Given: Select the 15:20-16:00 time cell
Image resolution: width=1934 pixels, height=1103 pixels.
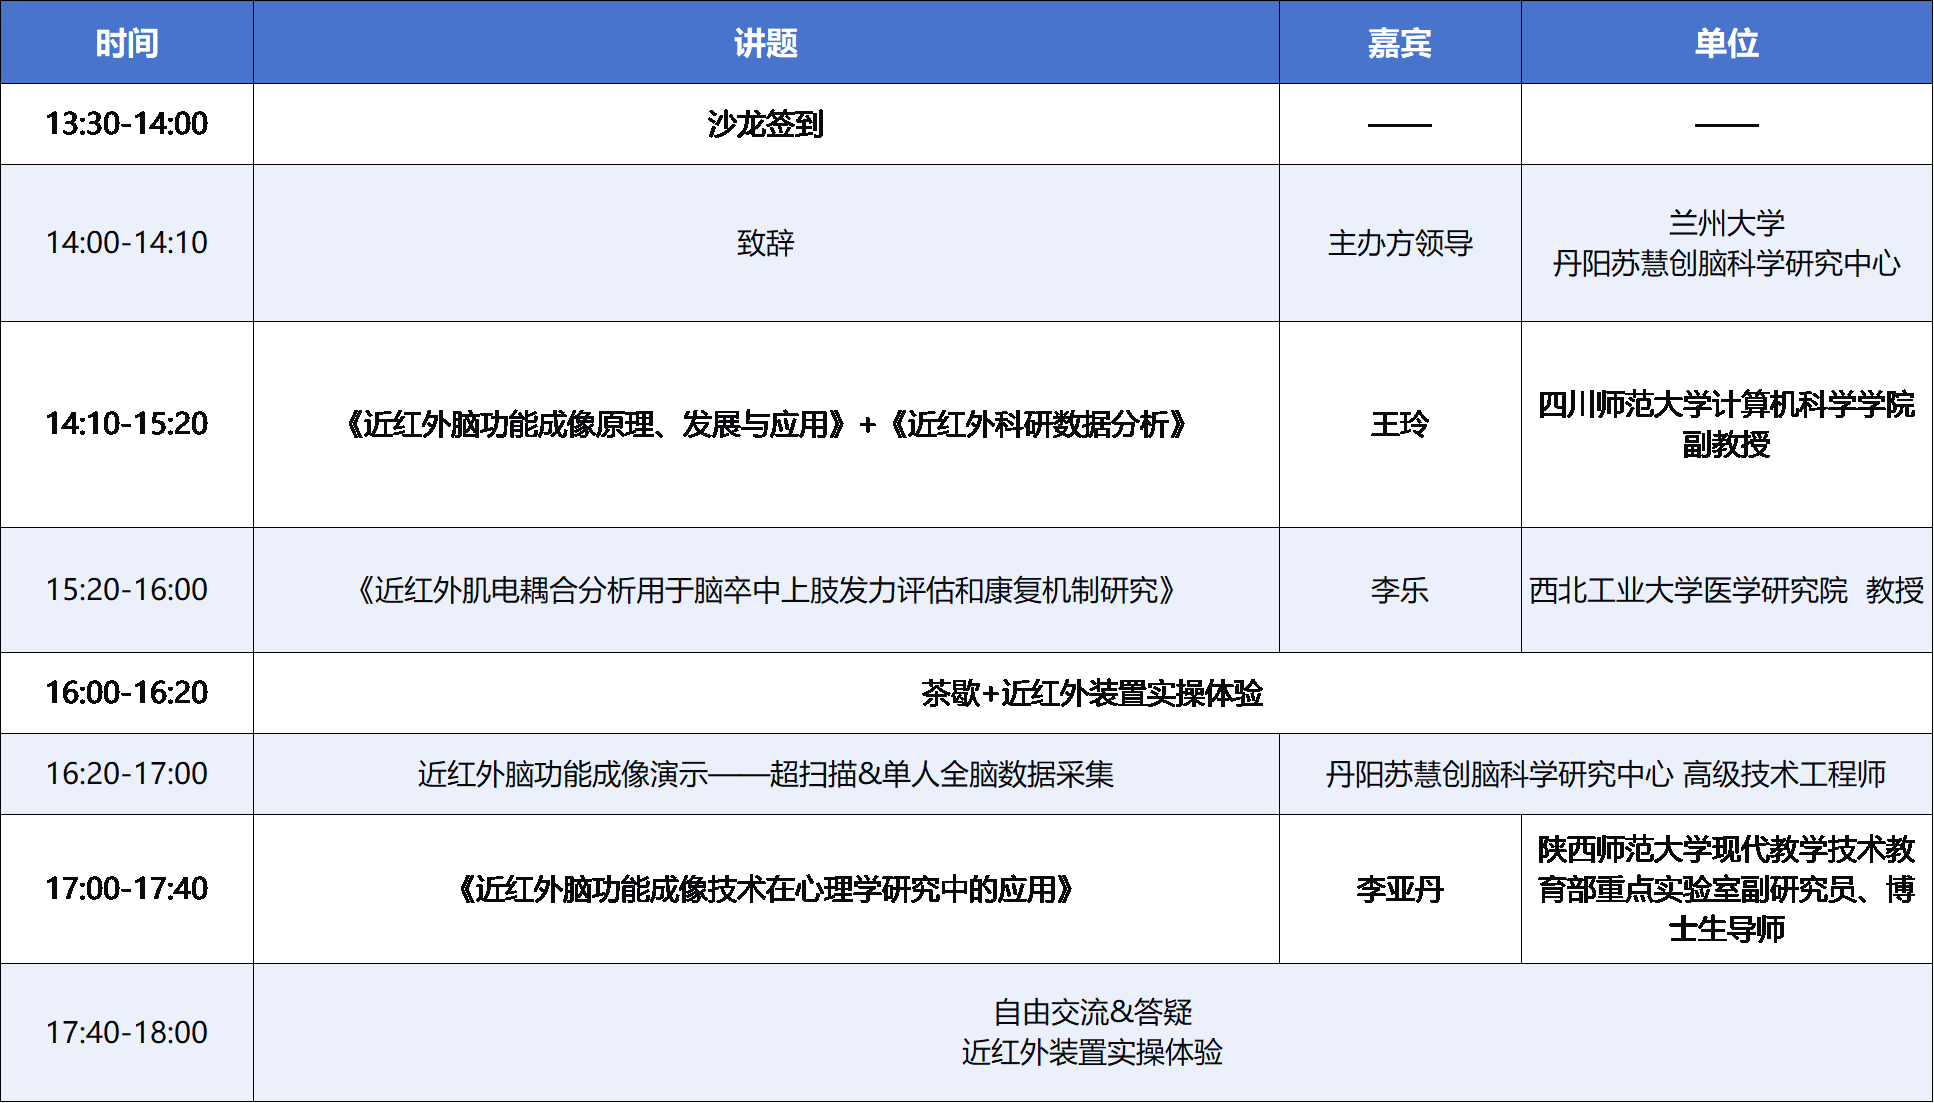Looking at the screenshot, I should [127, 590].
